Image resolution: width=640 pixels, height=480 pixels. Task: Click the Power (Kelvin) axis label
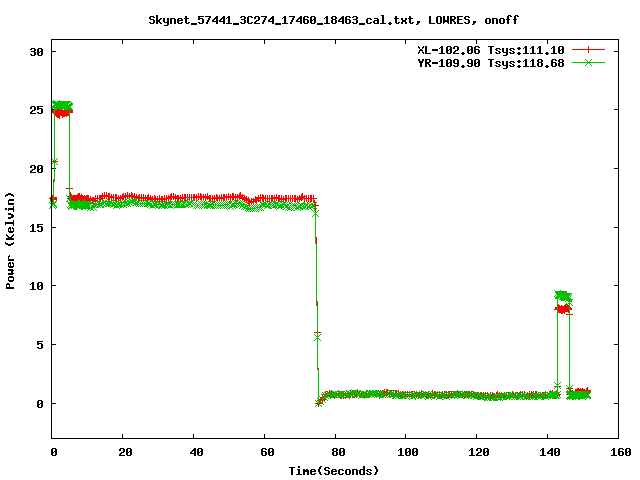10,241
